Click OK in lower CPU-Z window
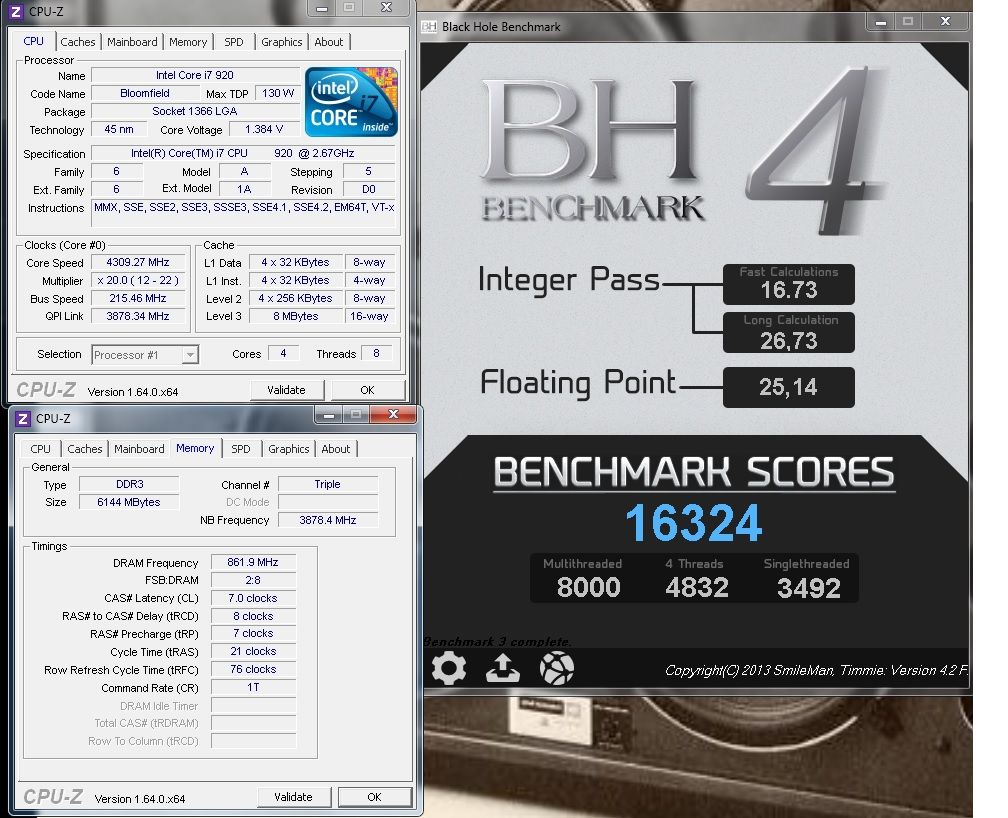1008x818 pixels. (x=374, y=797)
